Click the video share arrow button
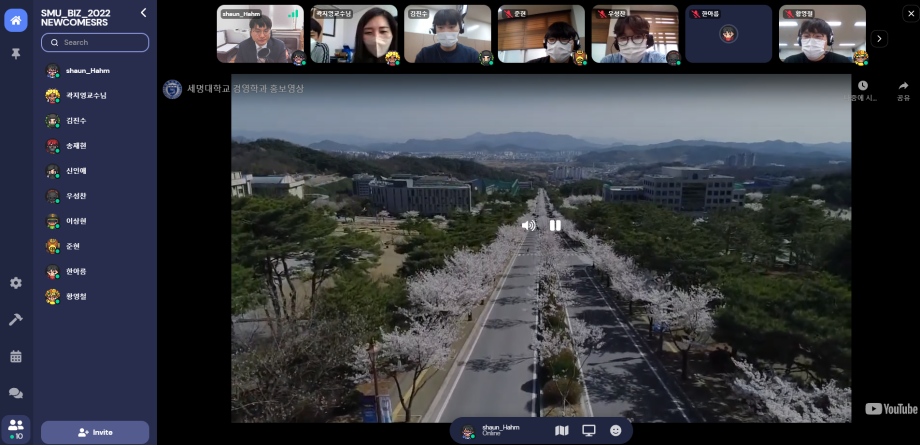 coord(903,90)
